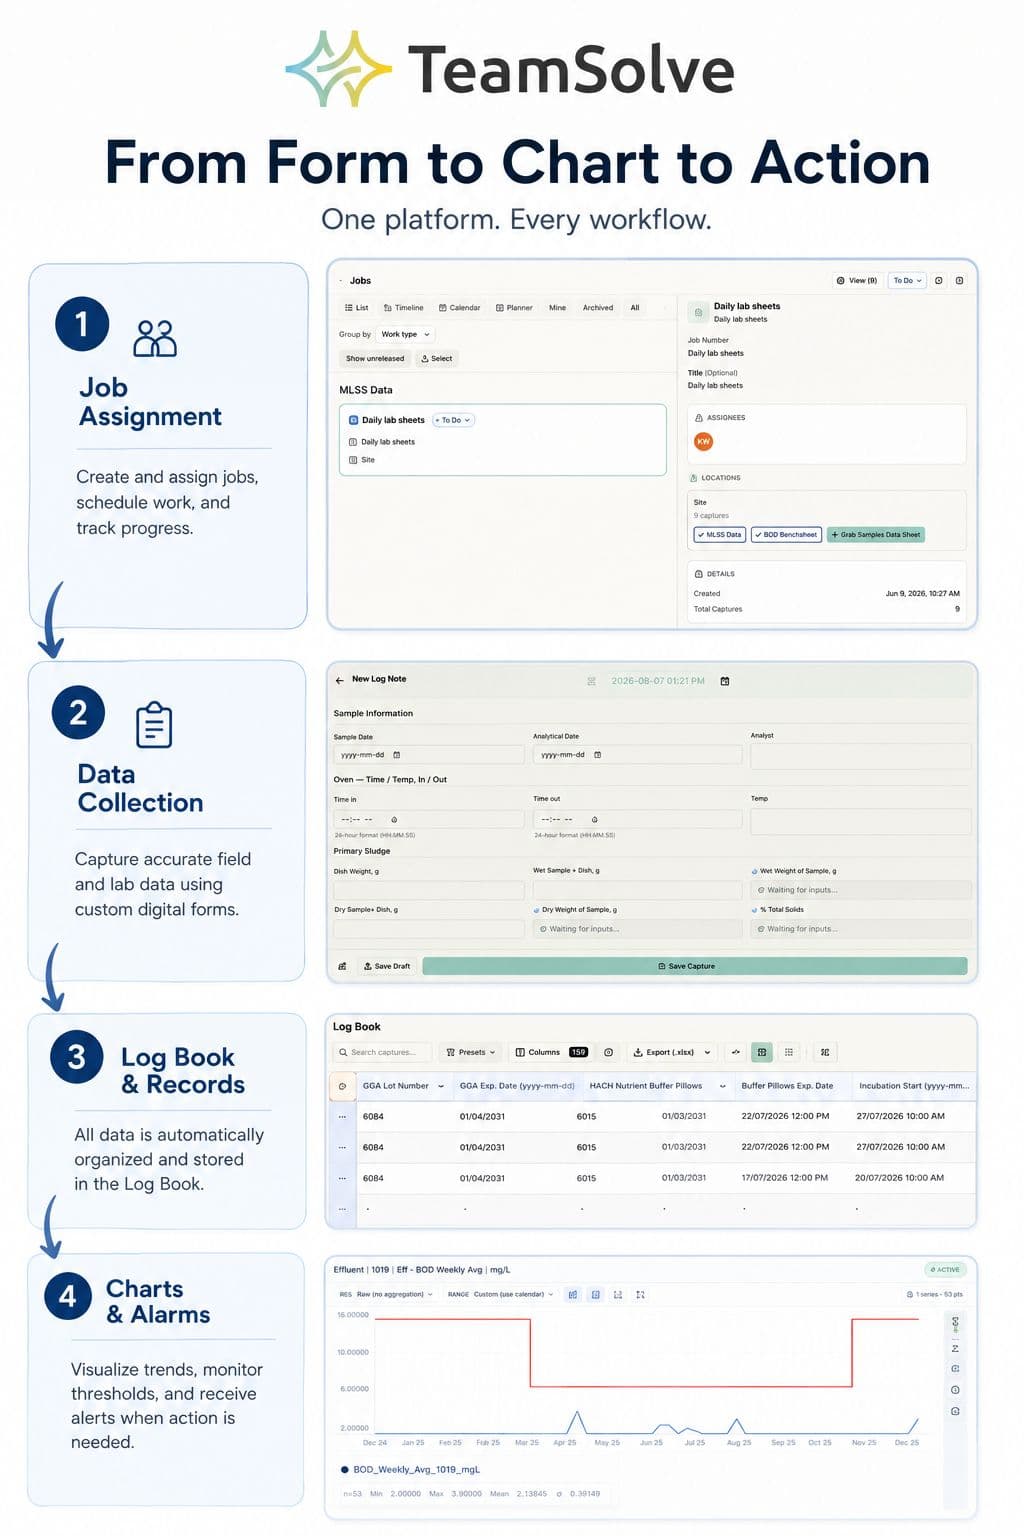Click the clock history icon in Jobs header

(939, 281)
